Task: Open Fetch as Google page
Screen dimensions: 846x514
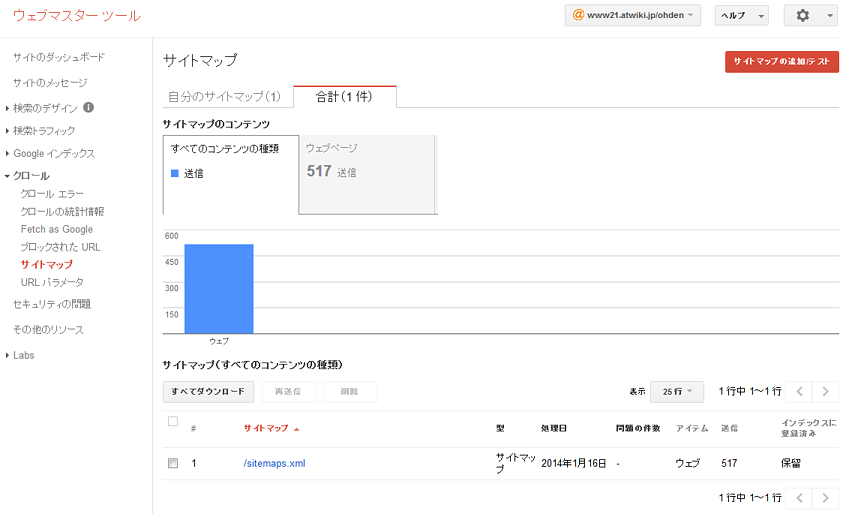Action: (57, 229)
